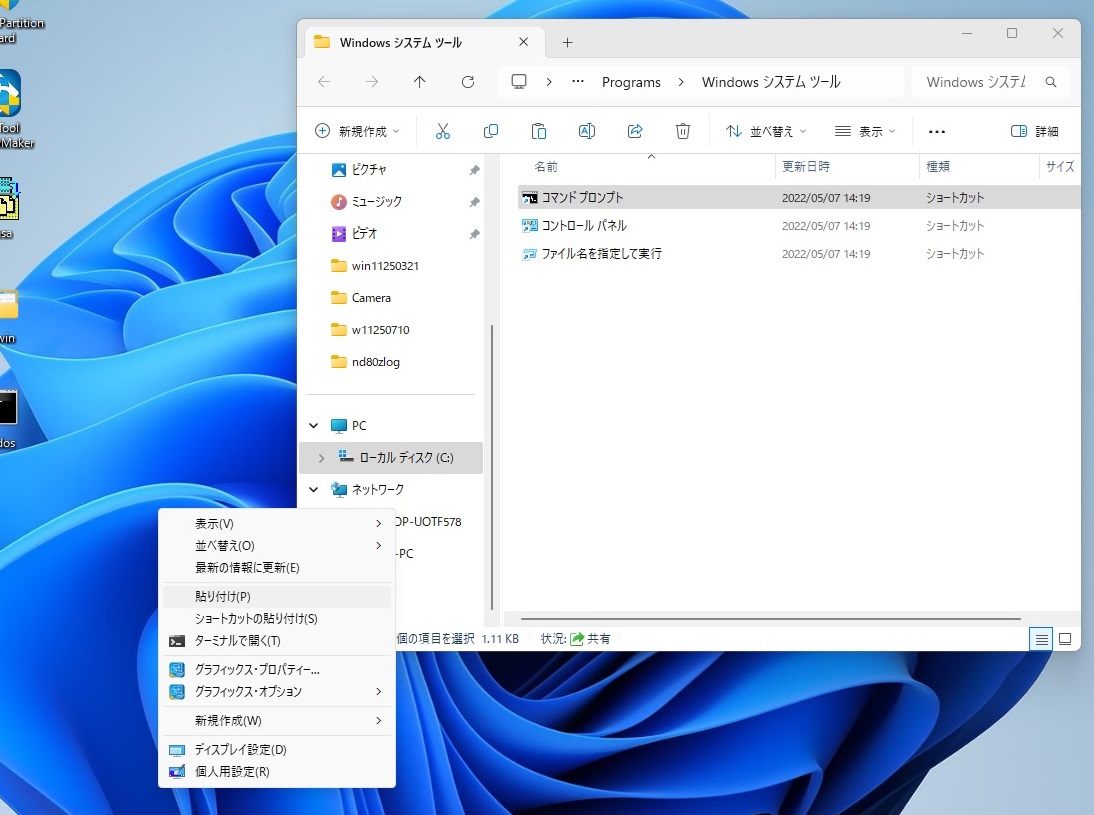
Task: Click the address bar ellipsis for hidden path
Action: (578, 82)
